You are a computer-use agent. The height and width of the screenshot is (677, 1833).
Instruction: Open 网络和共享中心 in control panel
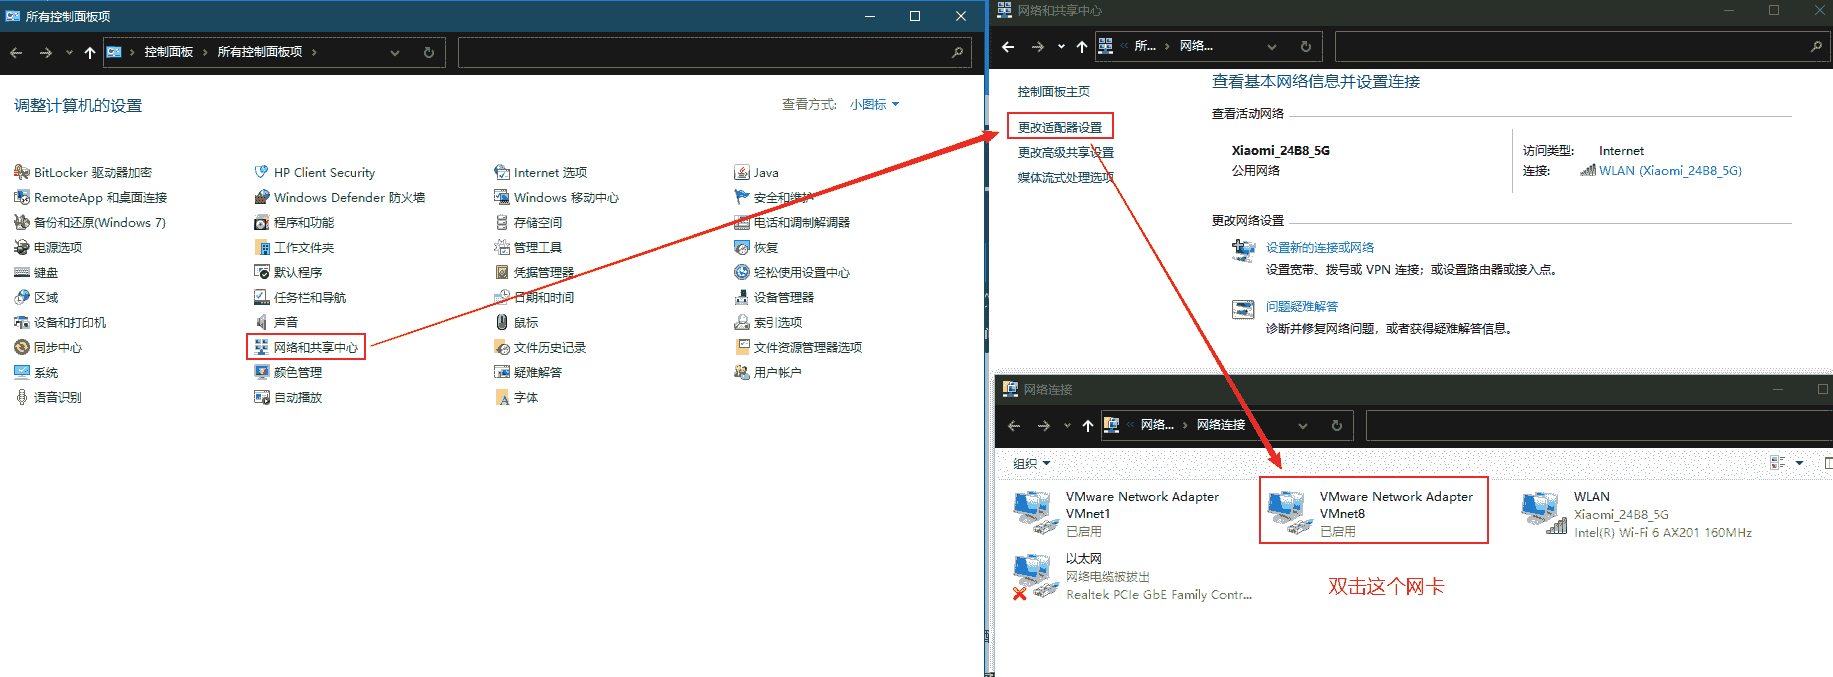tap(315, 347)
